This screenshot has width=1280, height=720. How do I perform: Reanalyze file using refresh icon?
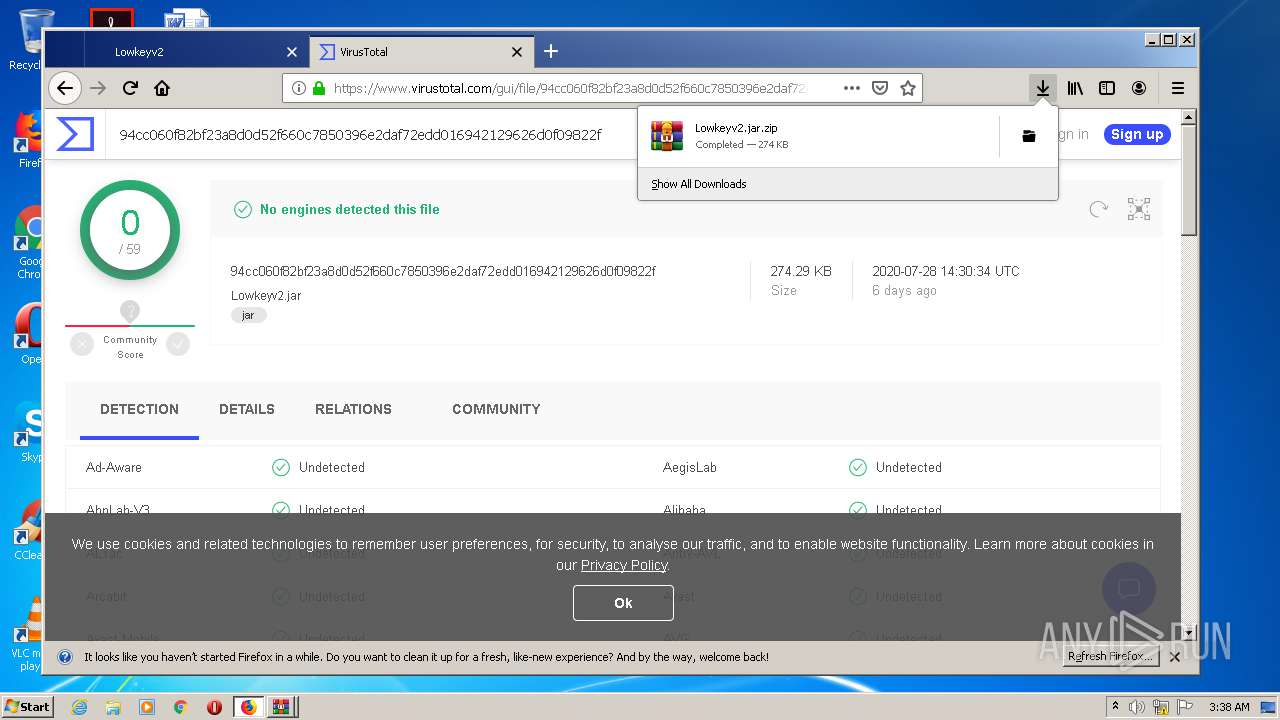1099,209
